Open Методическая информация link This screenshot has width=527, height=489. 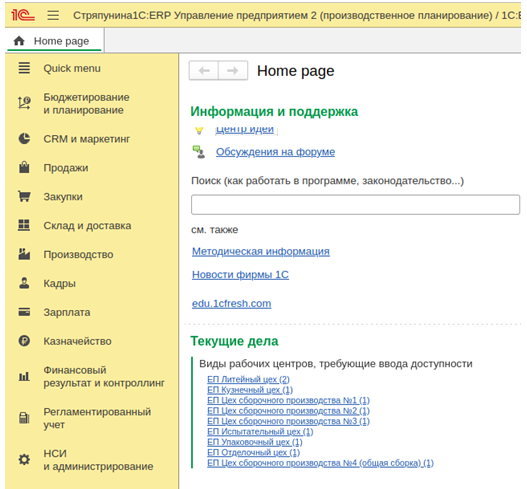[261, 251]
